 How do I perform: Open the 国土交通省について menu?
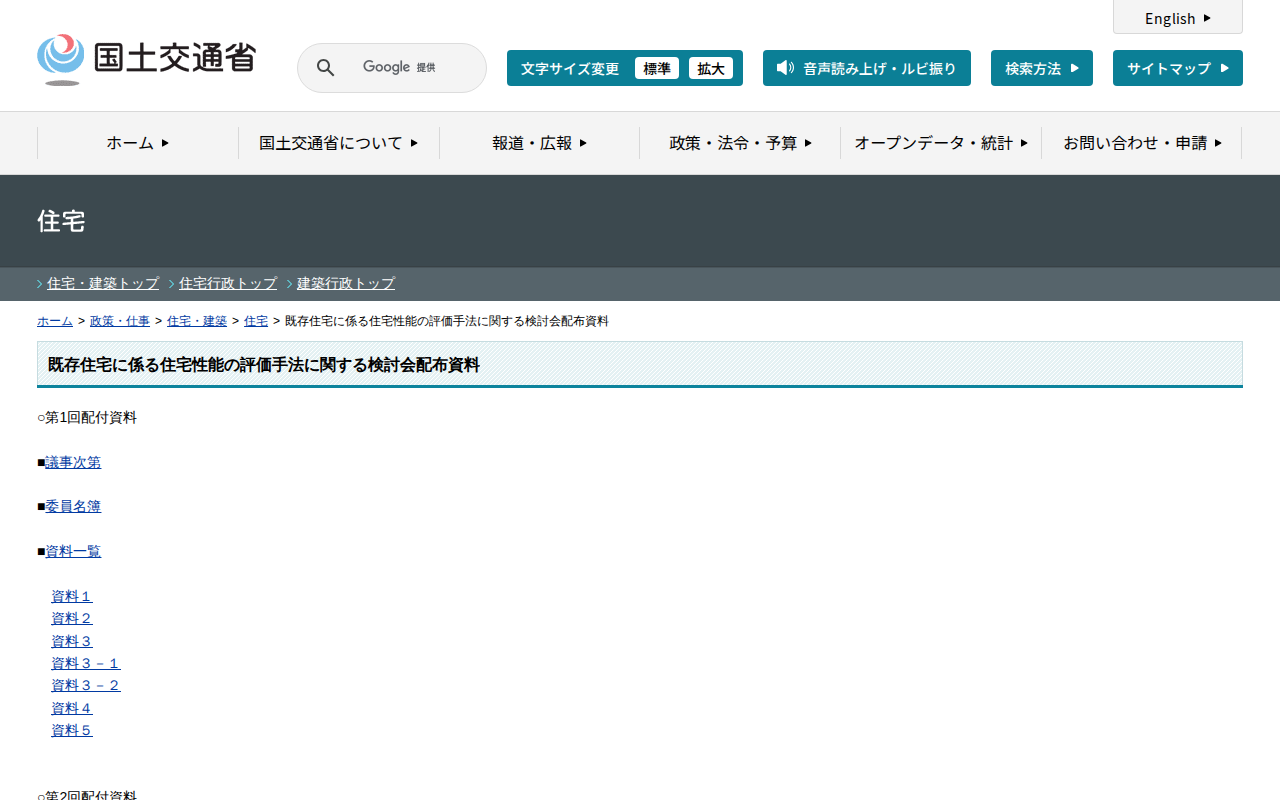click(x=339, y=143)
